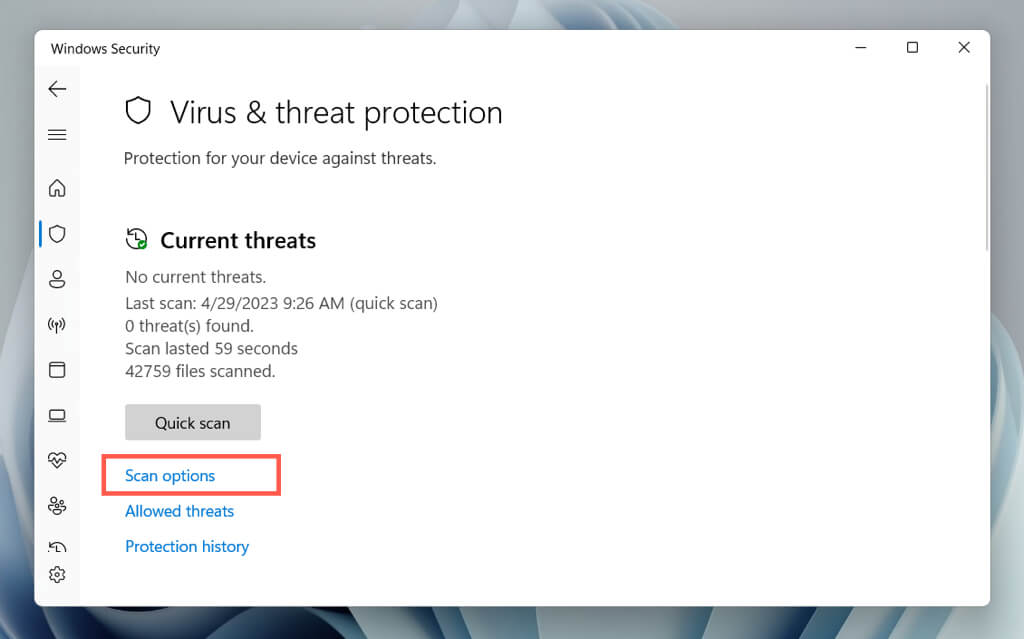Image resolution: width=1024 pixels, height=639 pixels.
Task: Open the hamburger navigation menu
Action: (57, 135)
